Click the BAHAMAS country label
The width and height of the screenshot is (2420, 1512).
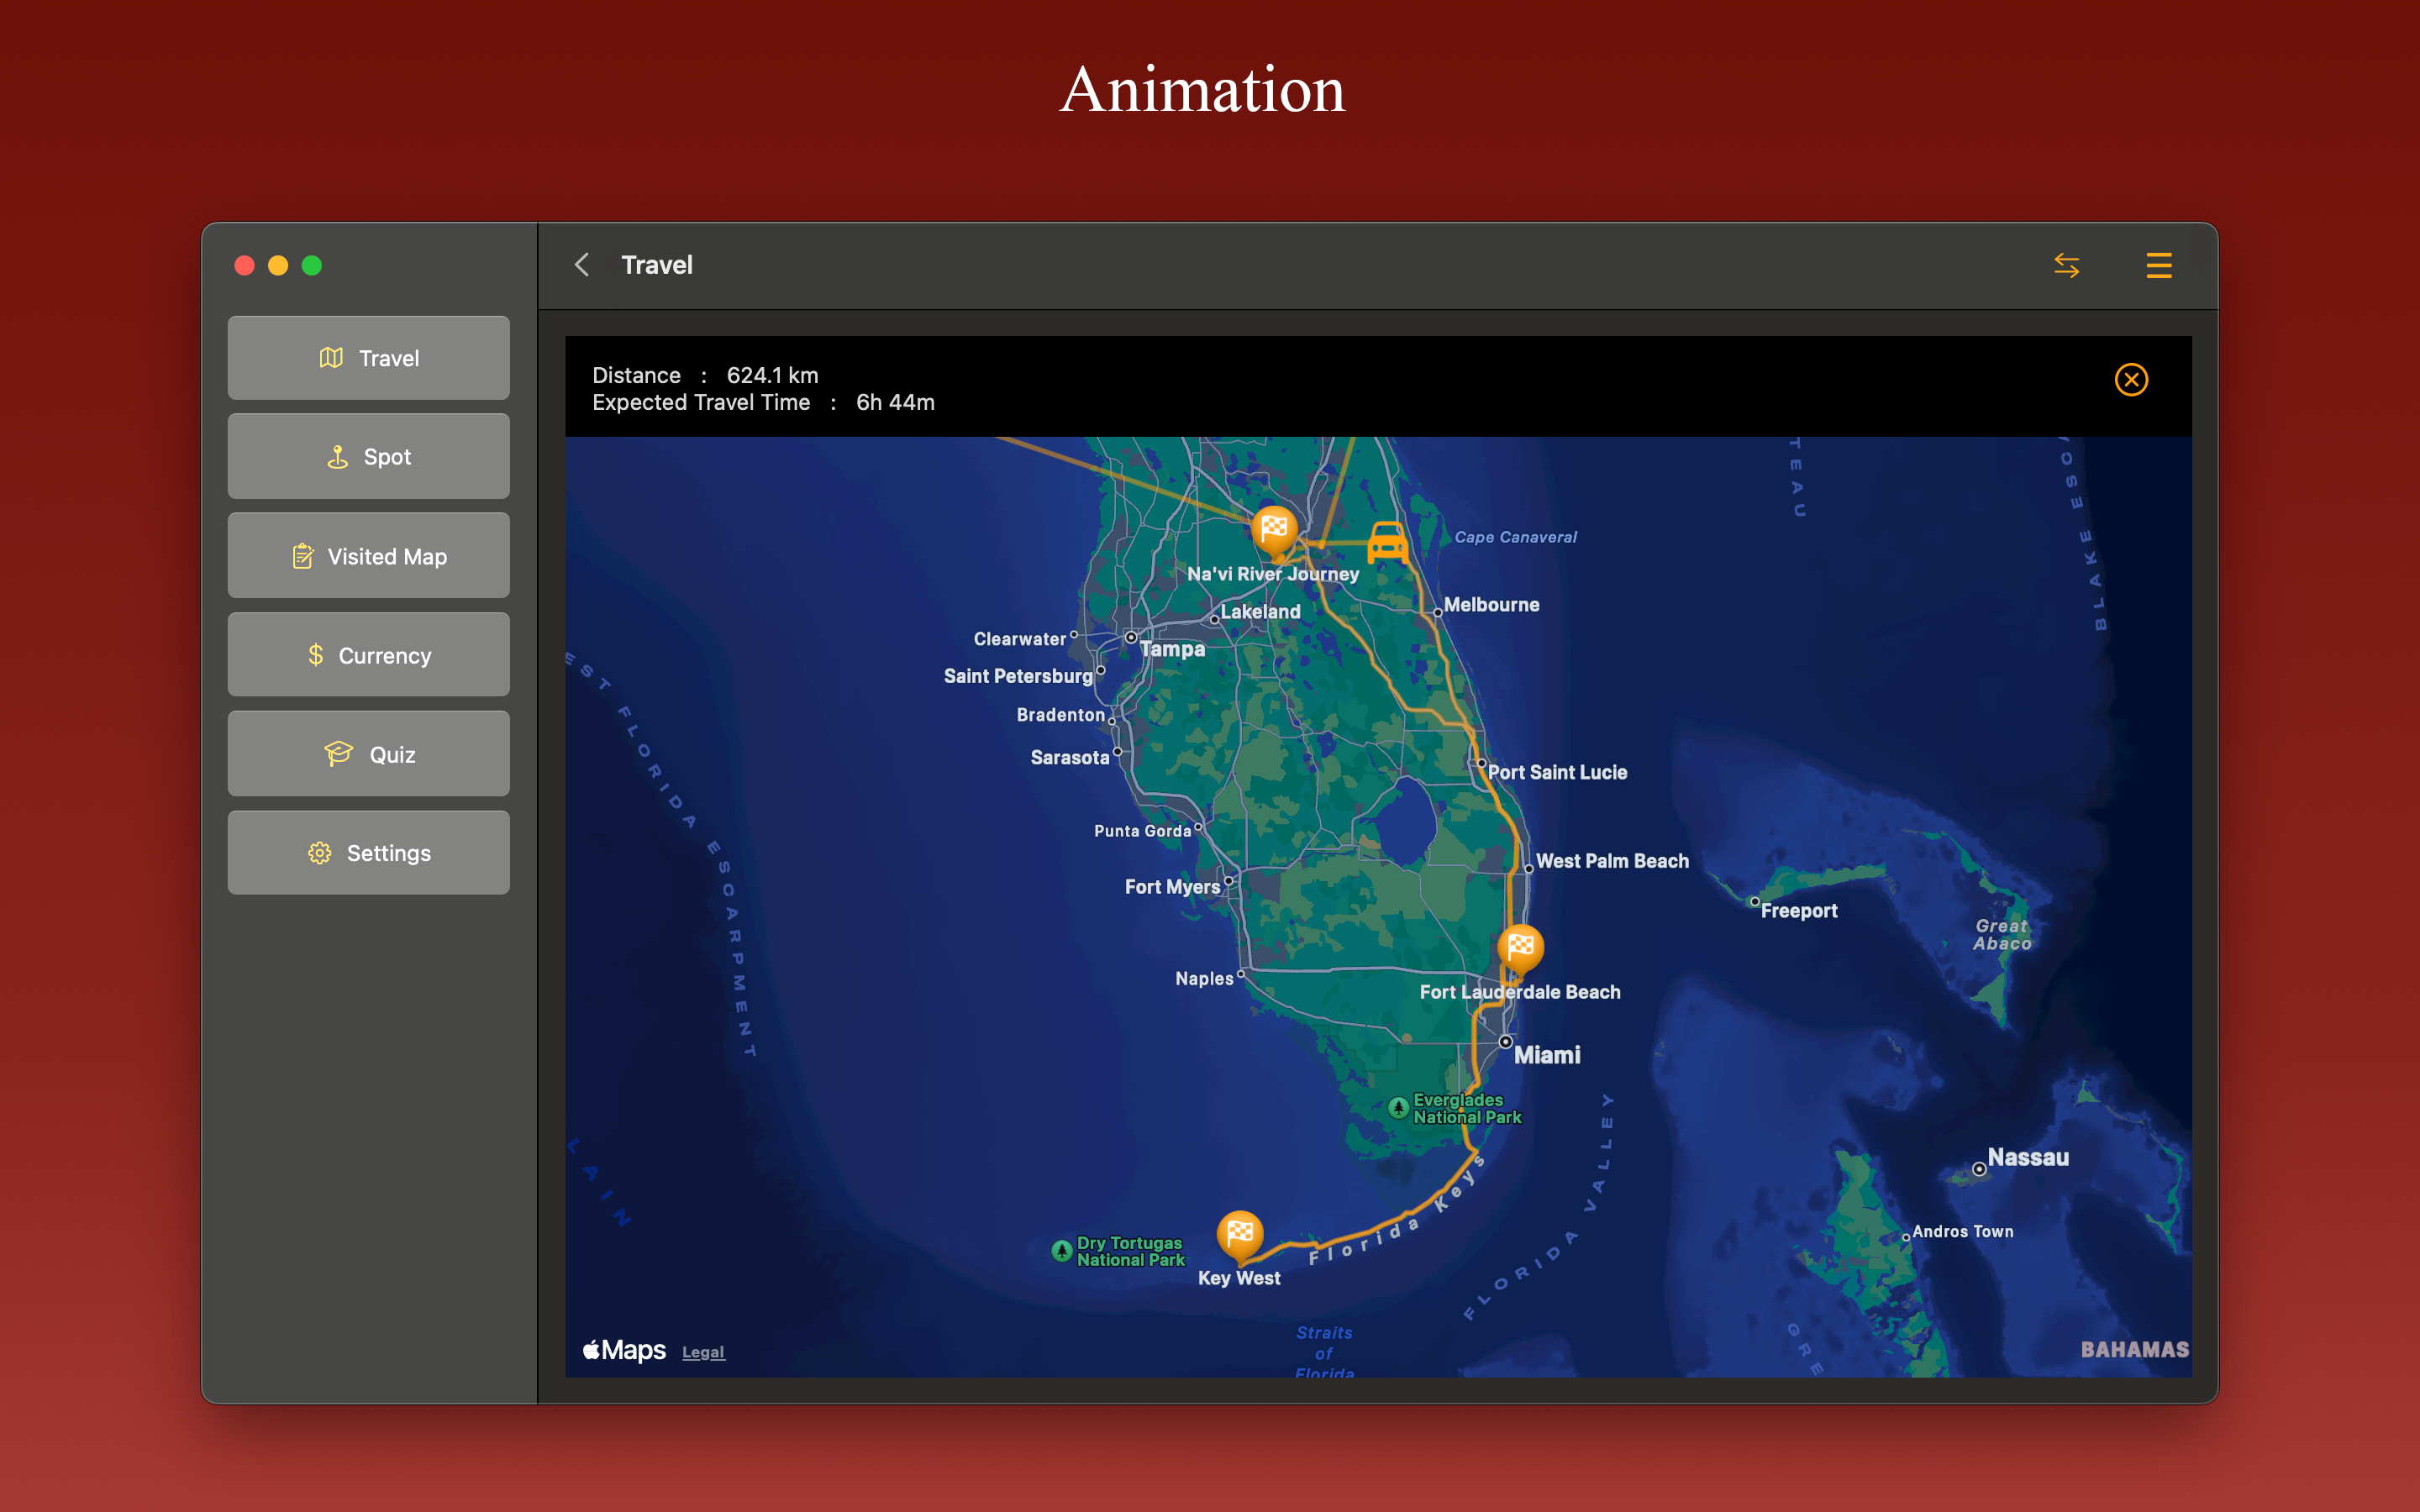(2134, 1350)
